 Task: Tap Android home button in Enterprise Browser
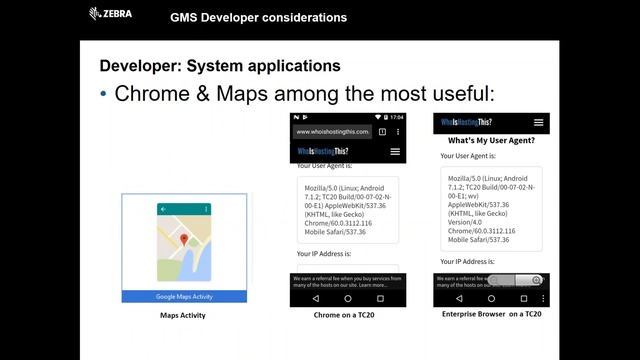pyautogui.click(x=491, y=298)
